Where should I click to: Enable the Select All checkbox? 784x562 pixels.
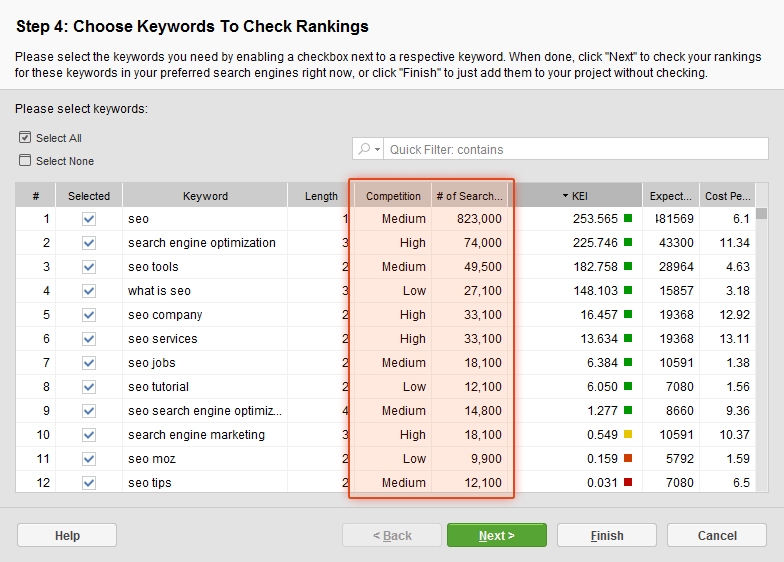click(25, 138)
